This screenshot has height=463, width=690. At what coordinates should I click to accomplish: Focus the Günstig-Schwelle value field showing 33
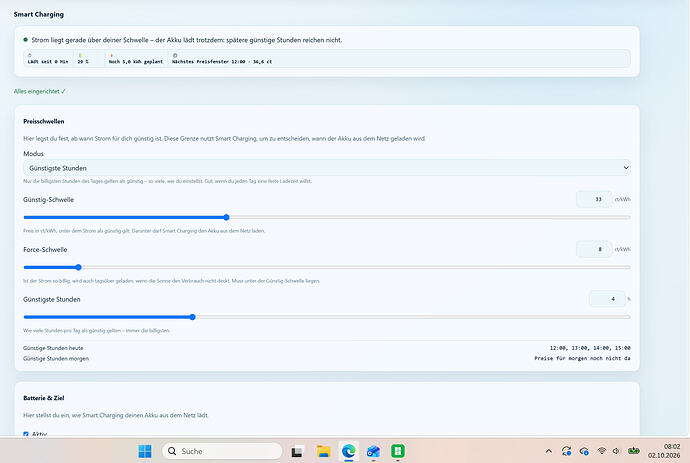(x=594, y=199)
